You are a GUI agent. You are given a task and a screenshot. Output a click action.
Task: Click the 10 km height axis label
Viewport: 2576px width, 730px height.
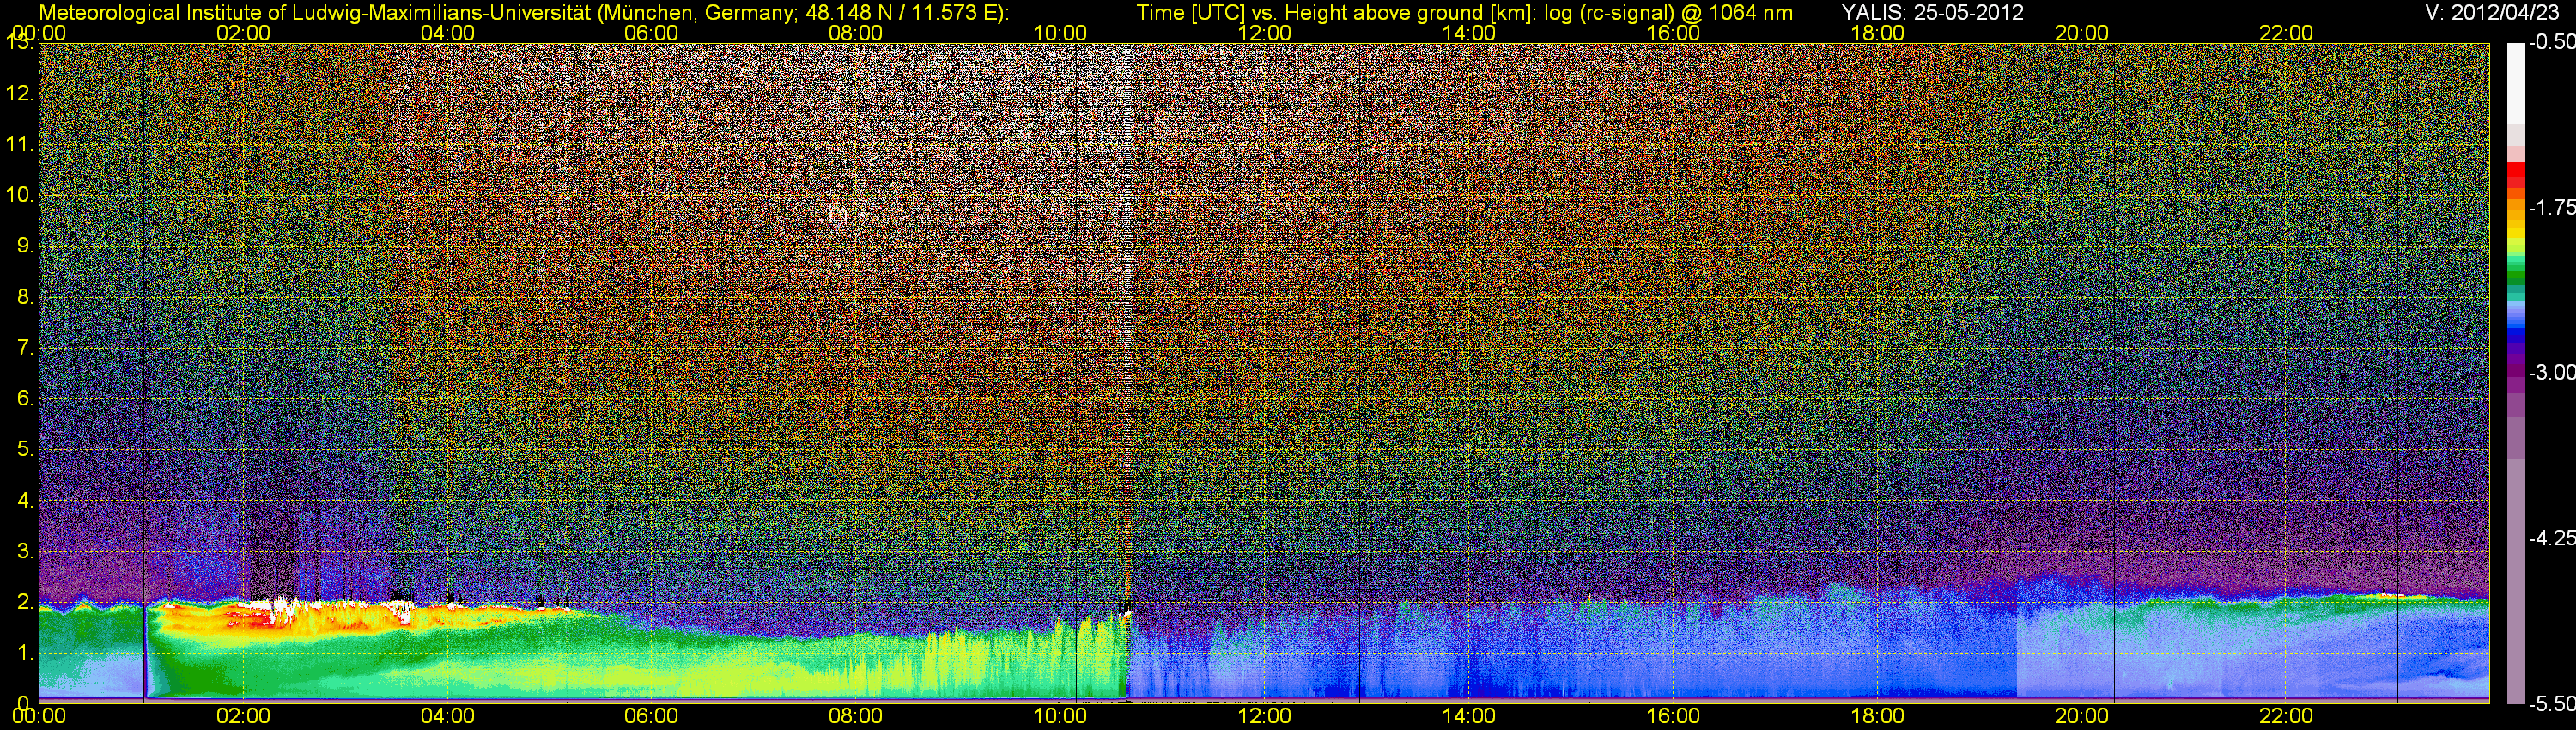(x=18, y=194)
